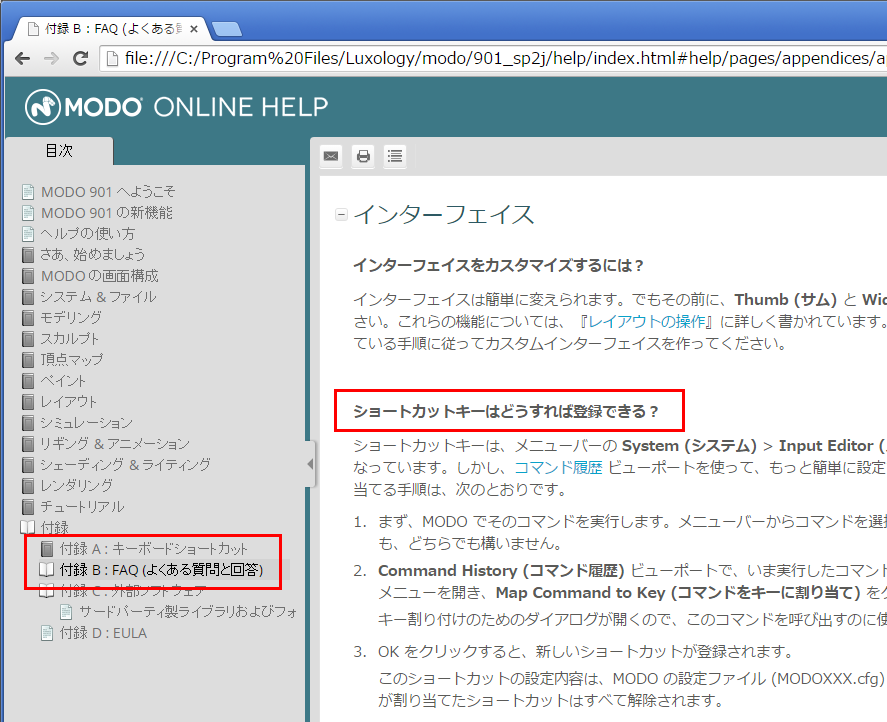Click the print topic icon
This screenshot has width=887, height=722.
click(363, 156)
